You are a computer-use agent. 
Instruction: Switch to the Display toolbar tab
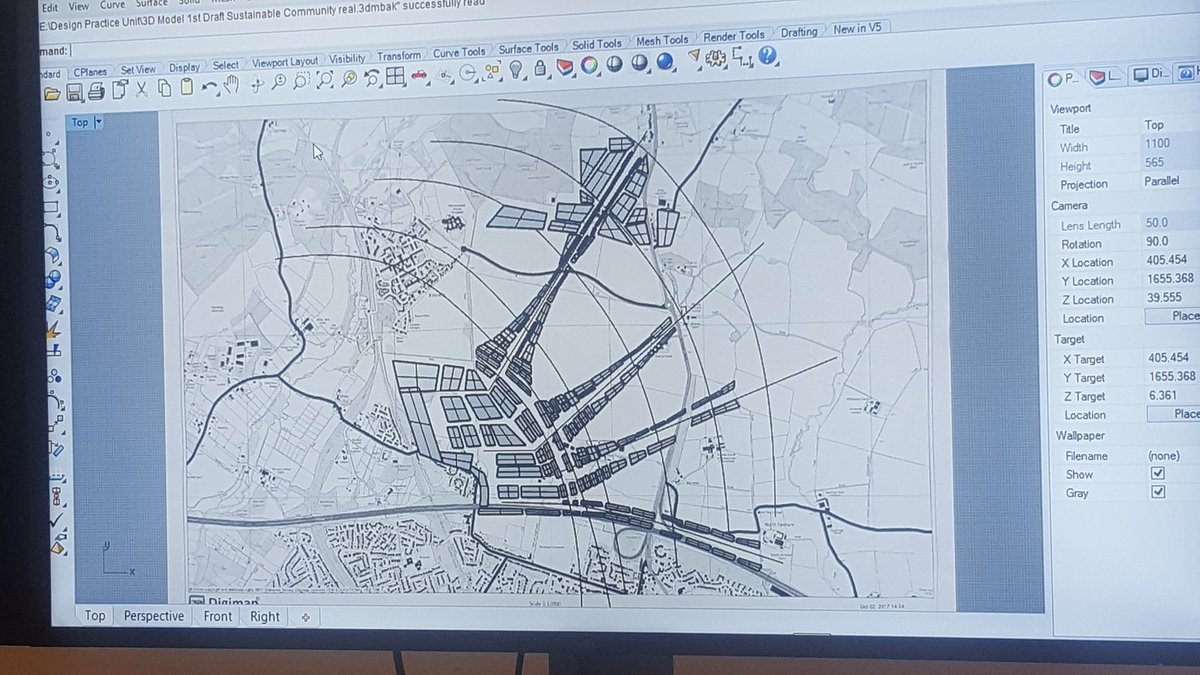pos(184,68)
